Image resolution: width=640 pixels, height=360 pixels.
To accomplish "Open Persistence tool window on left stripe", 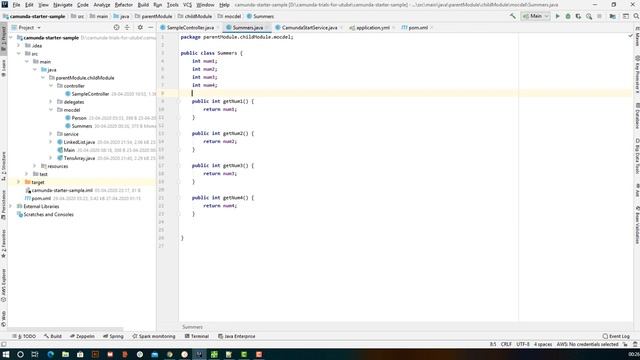I will click(x=4, y=205).
